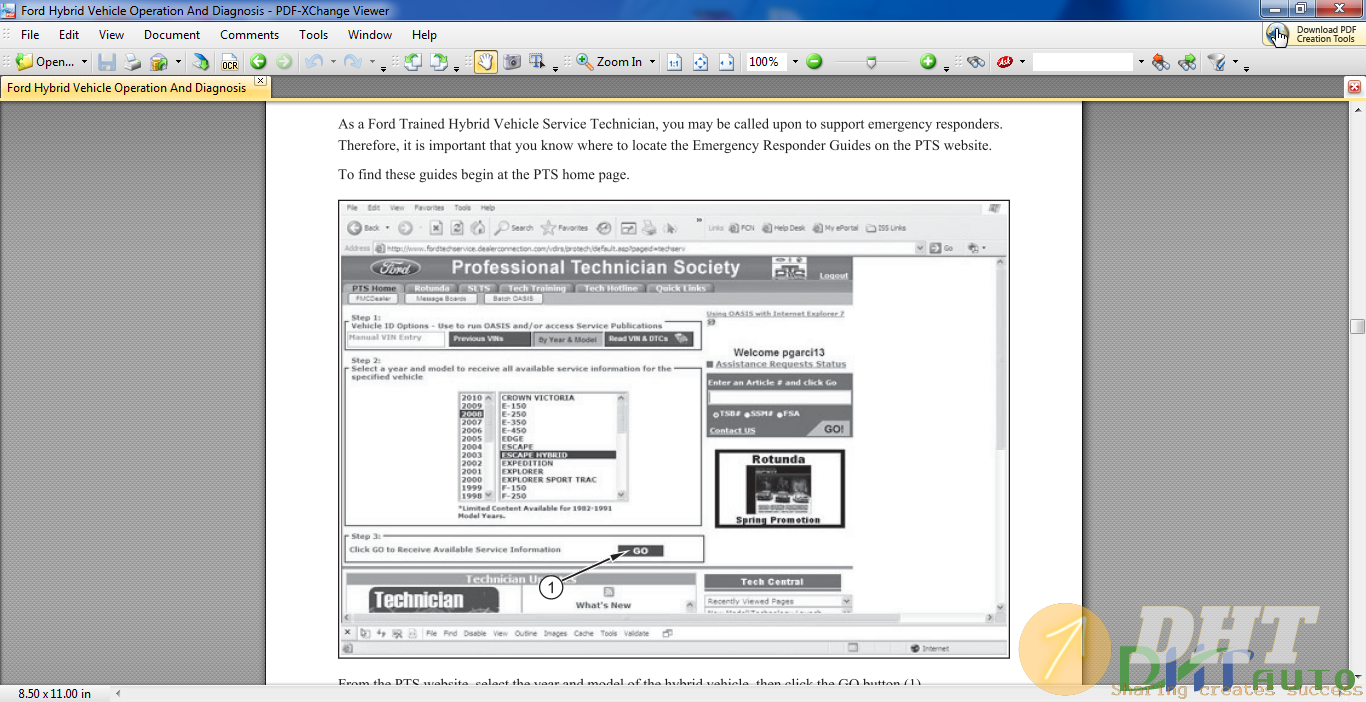This screenshot has width=1366, height=702.
Task: Open the File menu
Action: pyautogui.click(x=30, y=34)
